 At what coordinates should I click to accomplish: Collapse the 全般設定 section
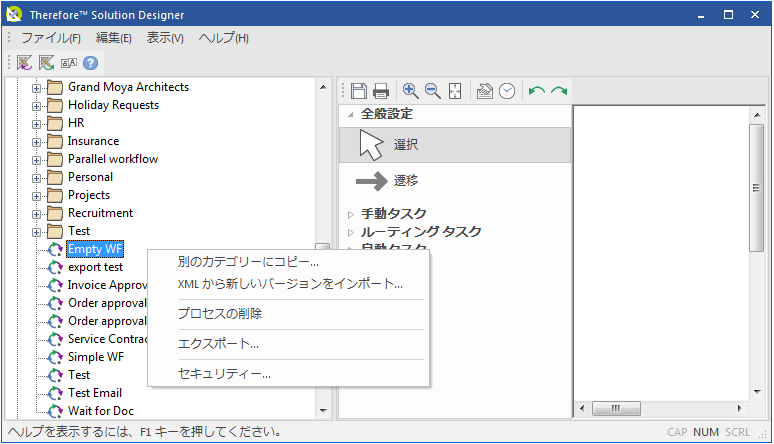click(x=350, y=115)
